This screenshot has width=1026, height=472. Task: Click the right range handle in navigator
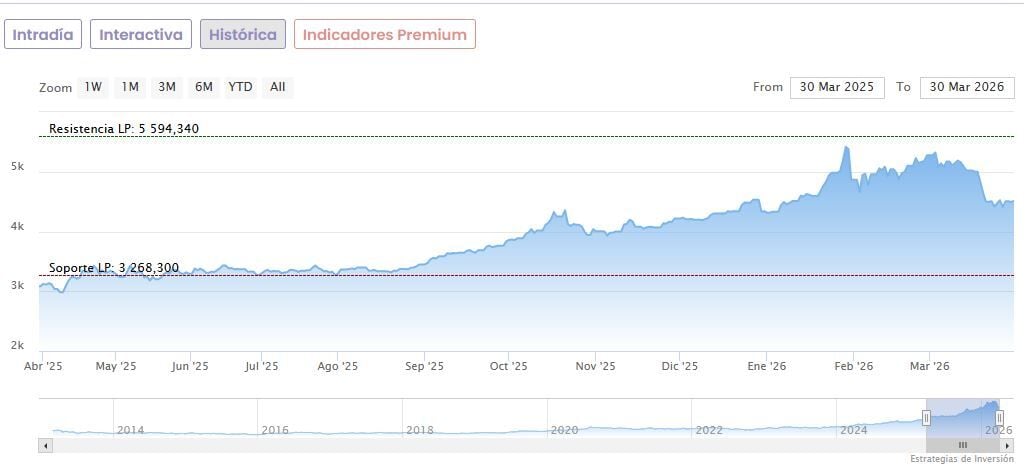pyautogui.click(x=999, y=418)
